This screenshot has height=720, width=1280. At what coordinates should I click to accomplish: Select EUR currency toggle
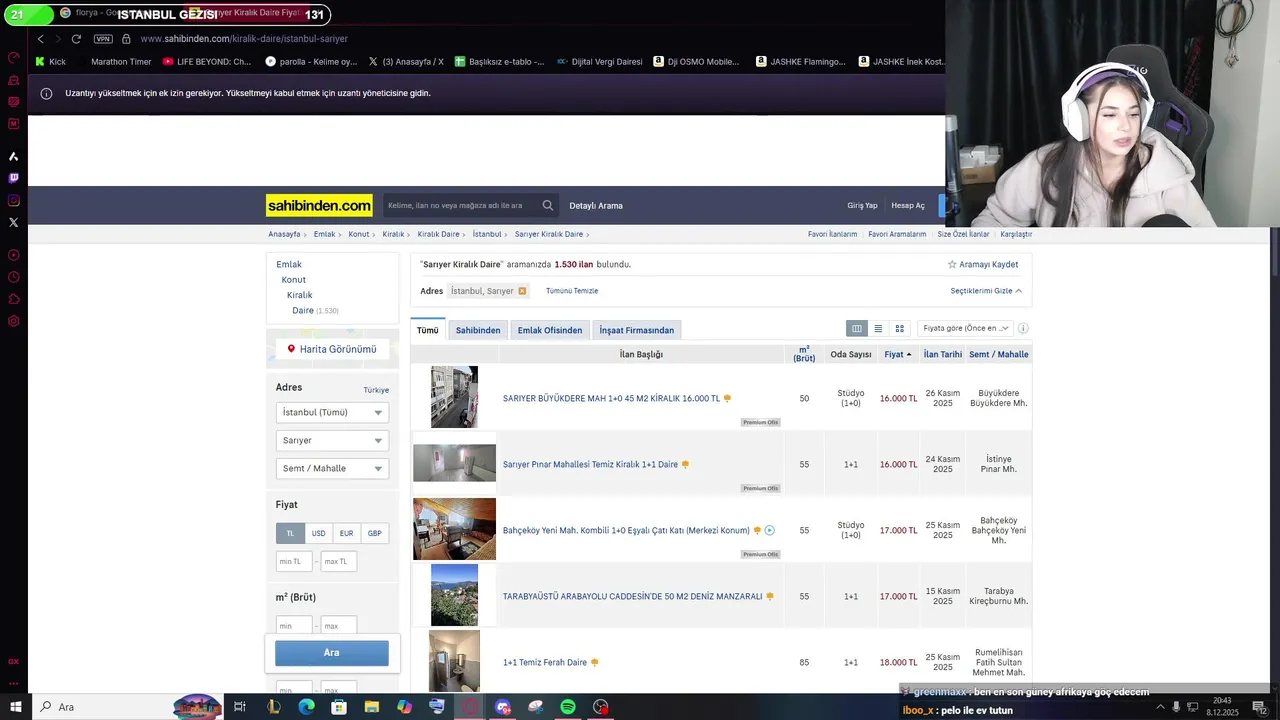[346, 533]
